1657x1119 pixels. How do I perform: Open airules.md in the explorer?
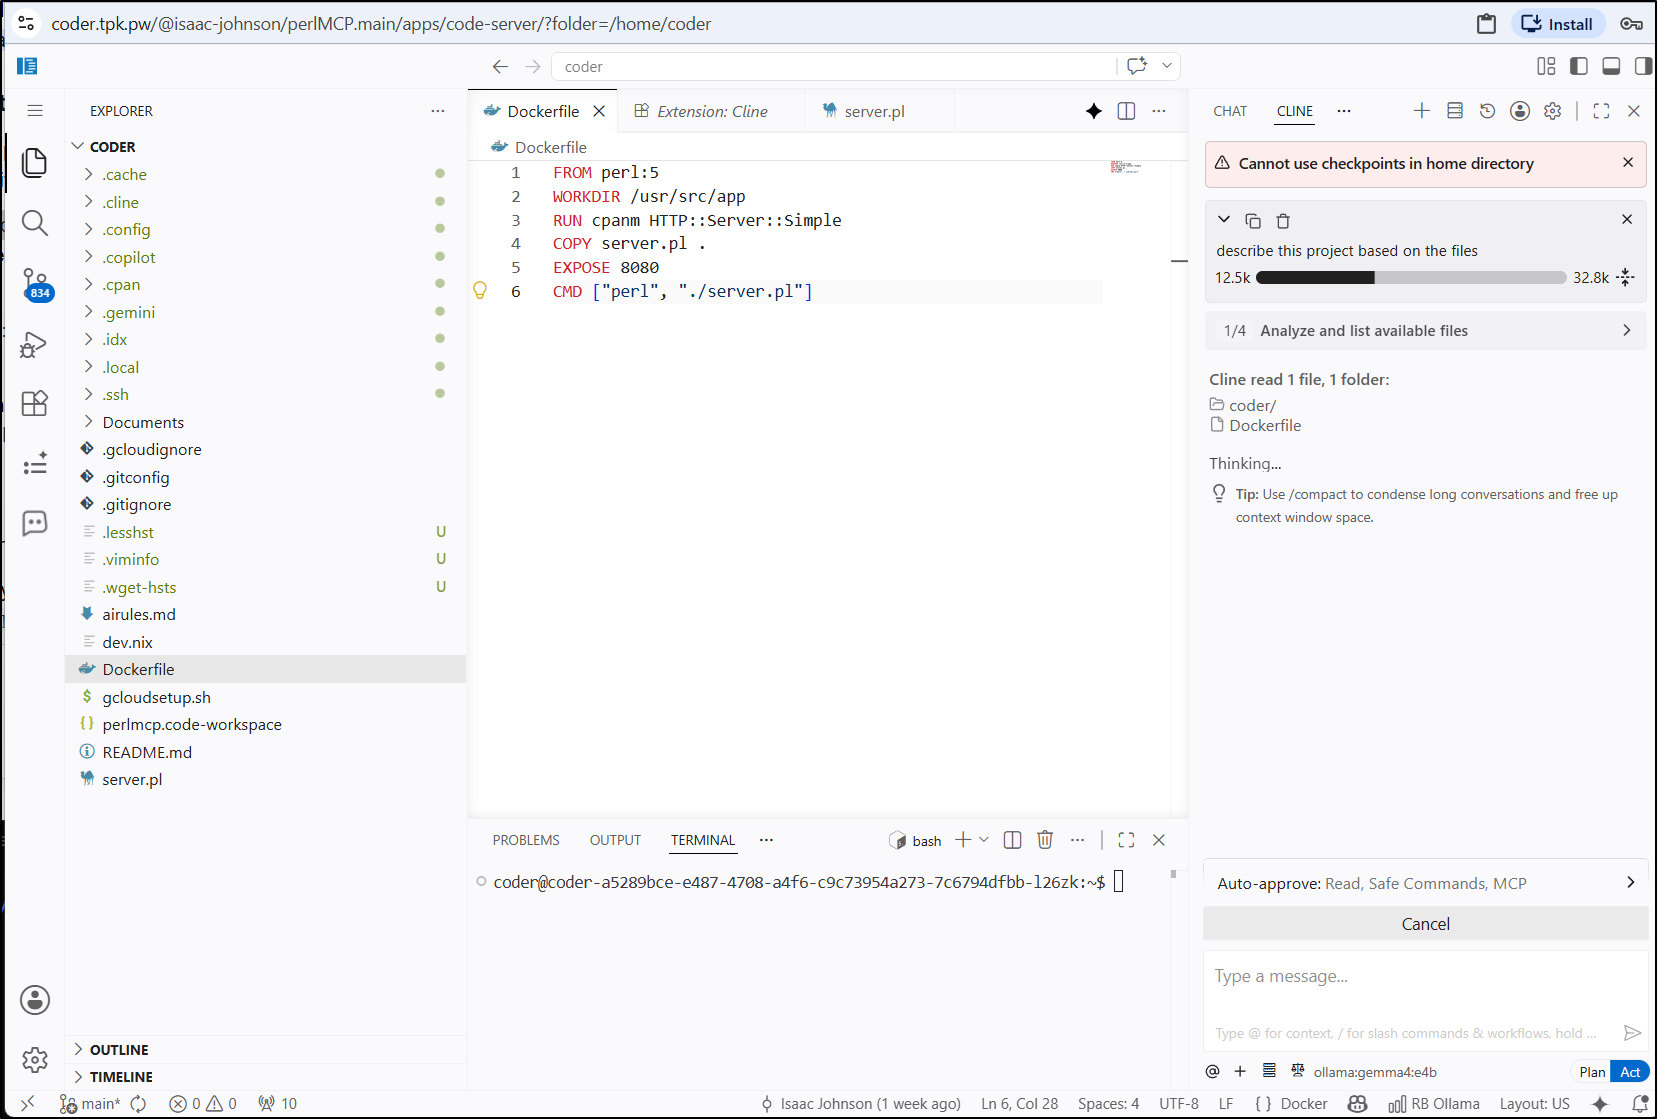[265, 614]
